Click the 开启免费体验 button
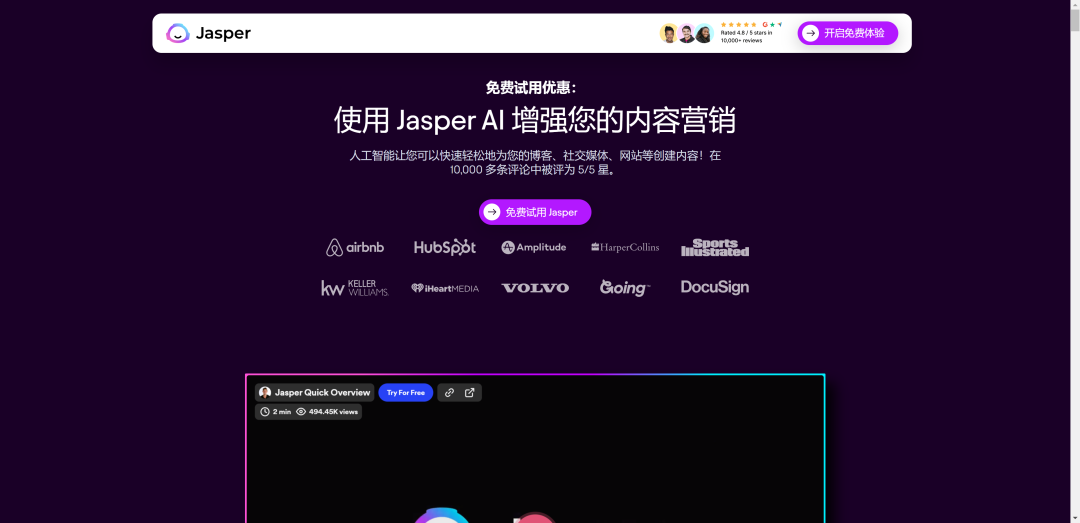This screenshot has width=1080, height=523. click(x=847, y=33)
